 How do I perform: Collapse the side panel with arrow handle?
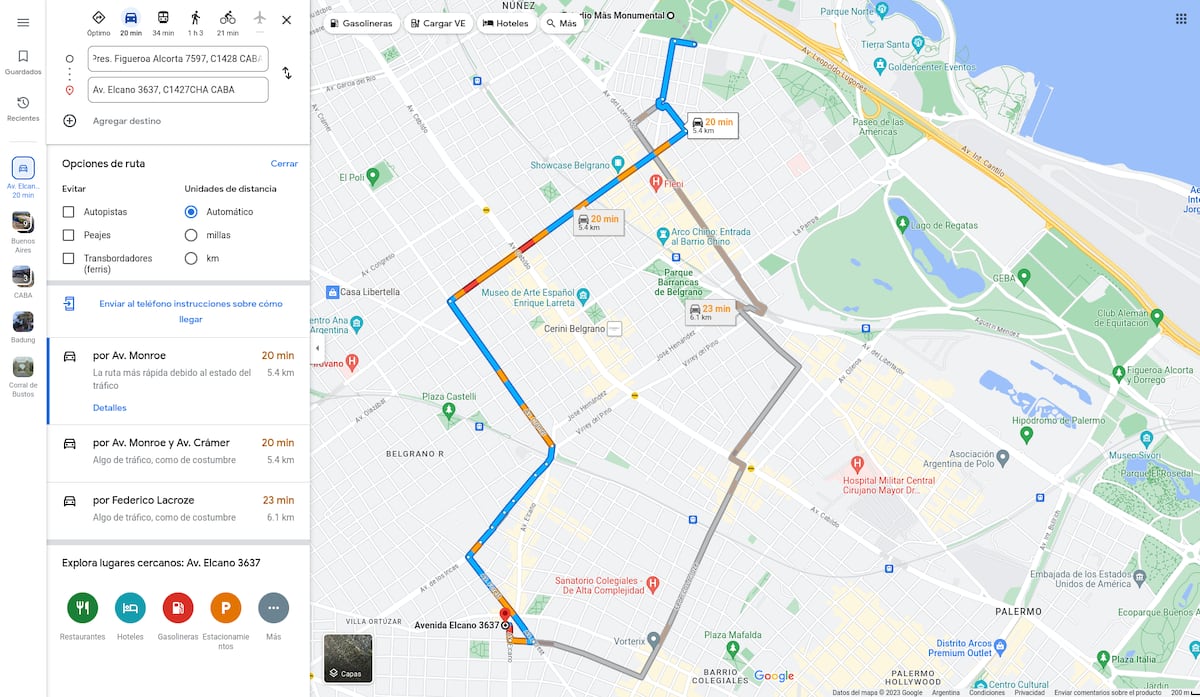click(317, 348)
